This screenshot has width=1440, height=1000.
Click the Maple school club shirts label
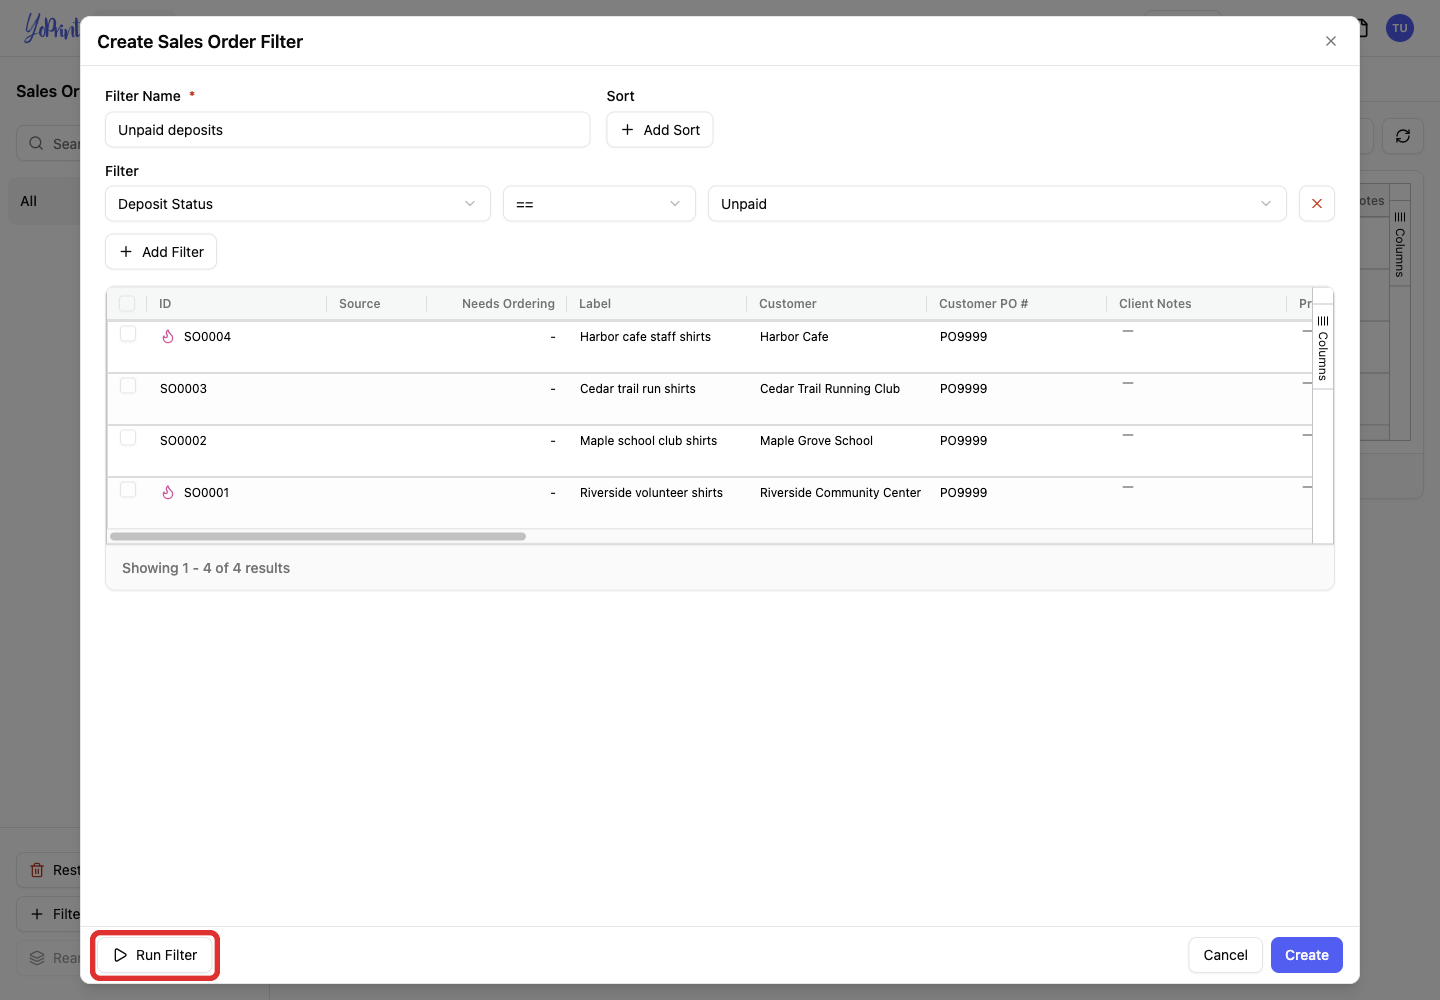coord(648,441)
